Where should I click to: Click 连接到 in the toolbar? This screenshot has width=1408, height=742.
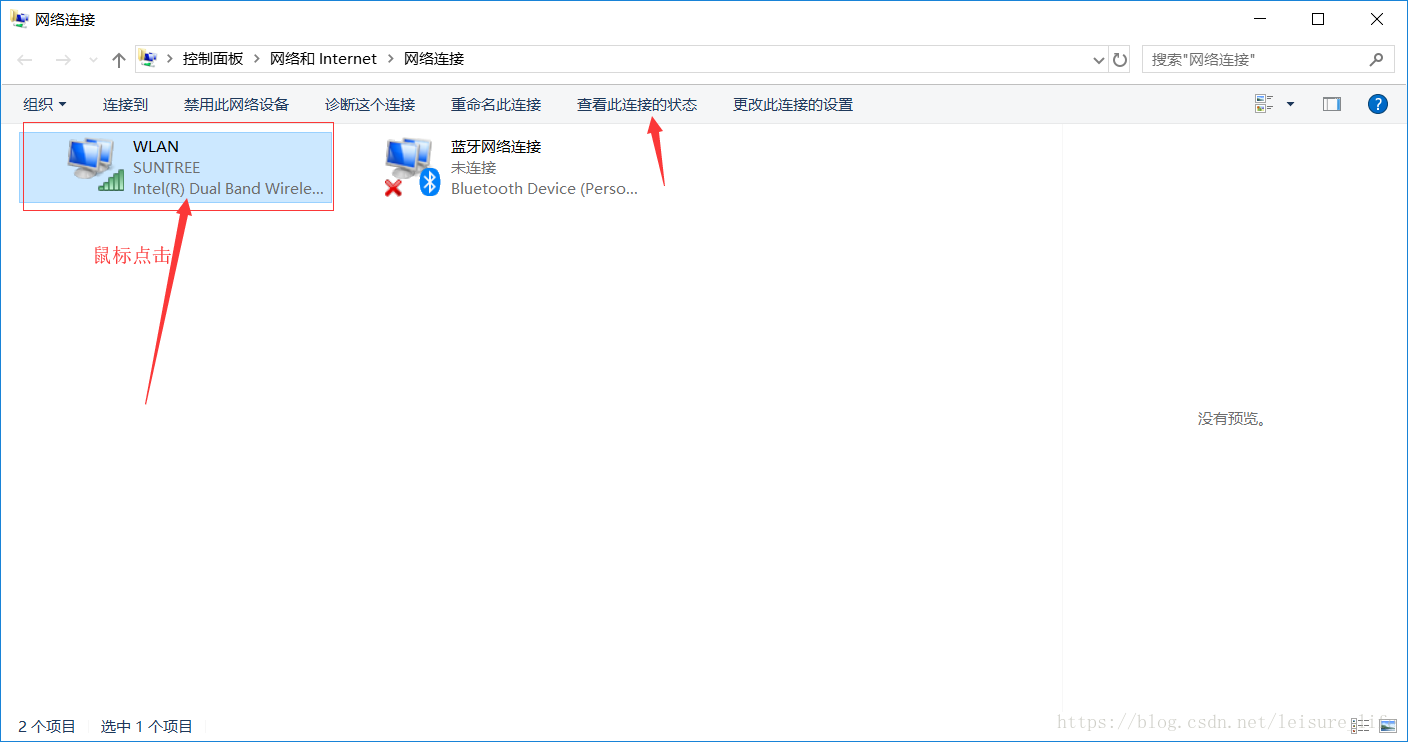point(125,104)
